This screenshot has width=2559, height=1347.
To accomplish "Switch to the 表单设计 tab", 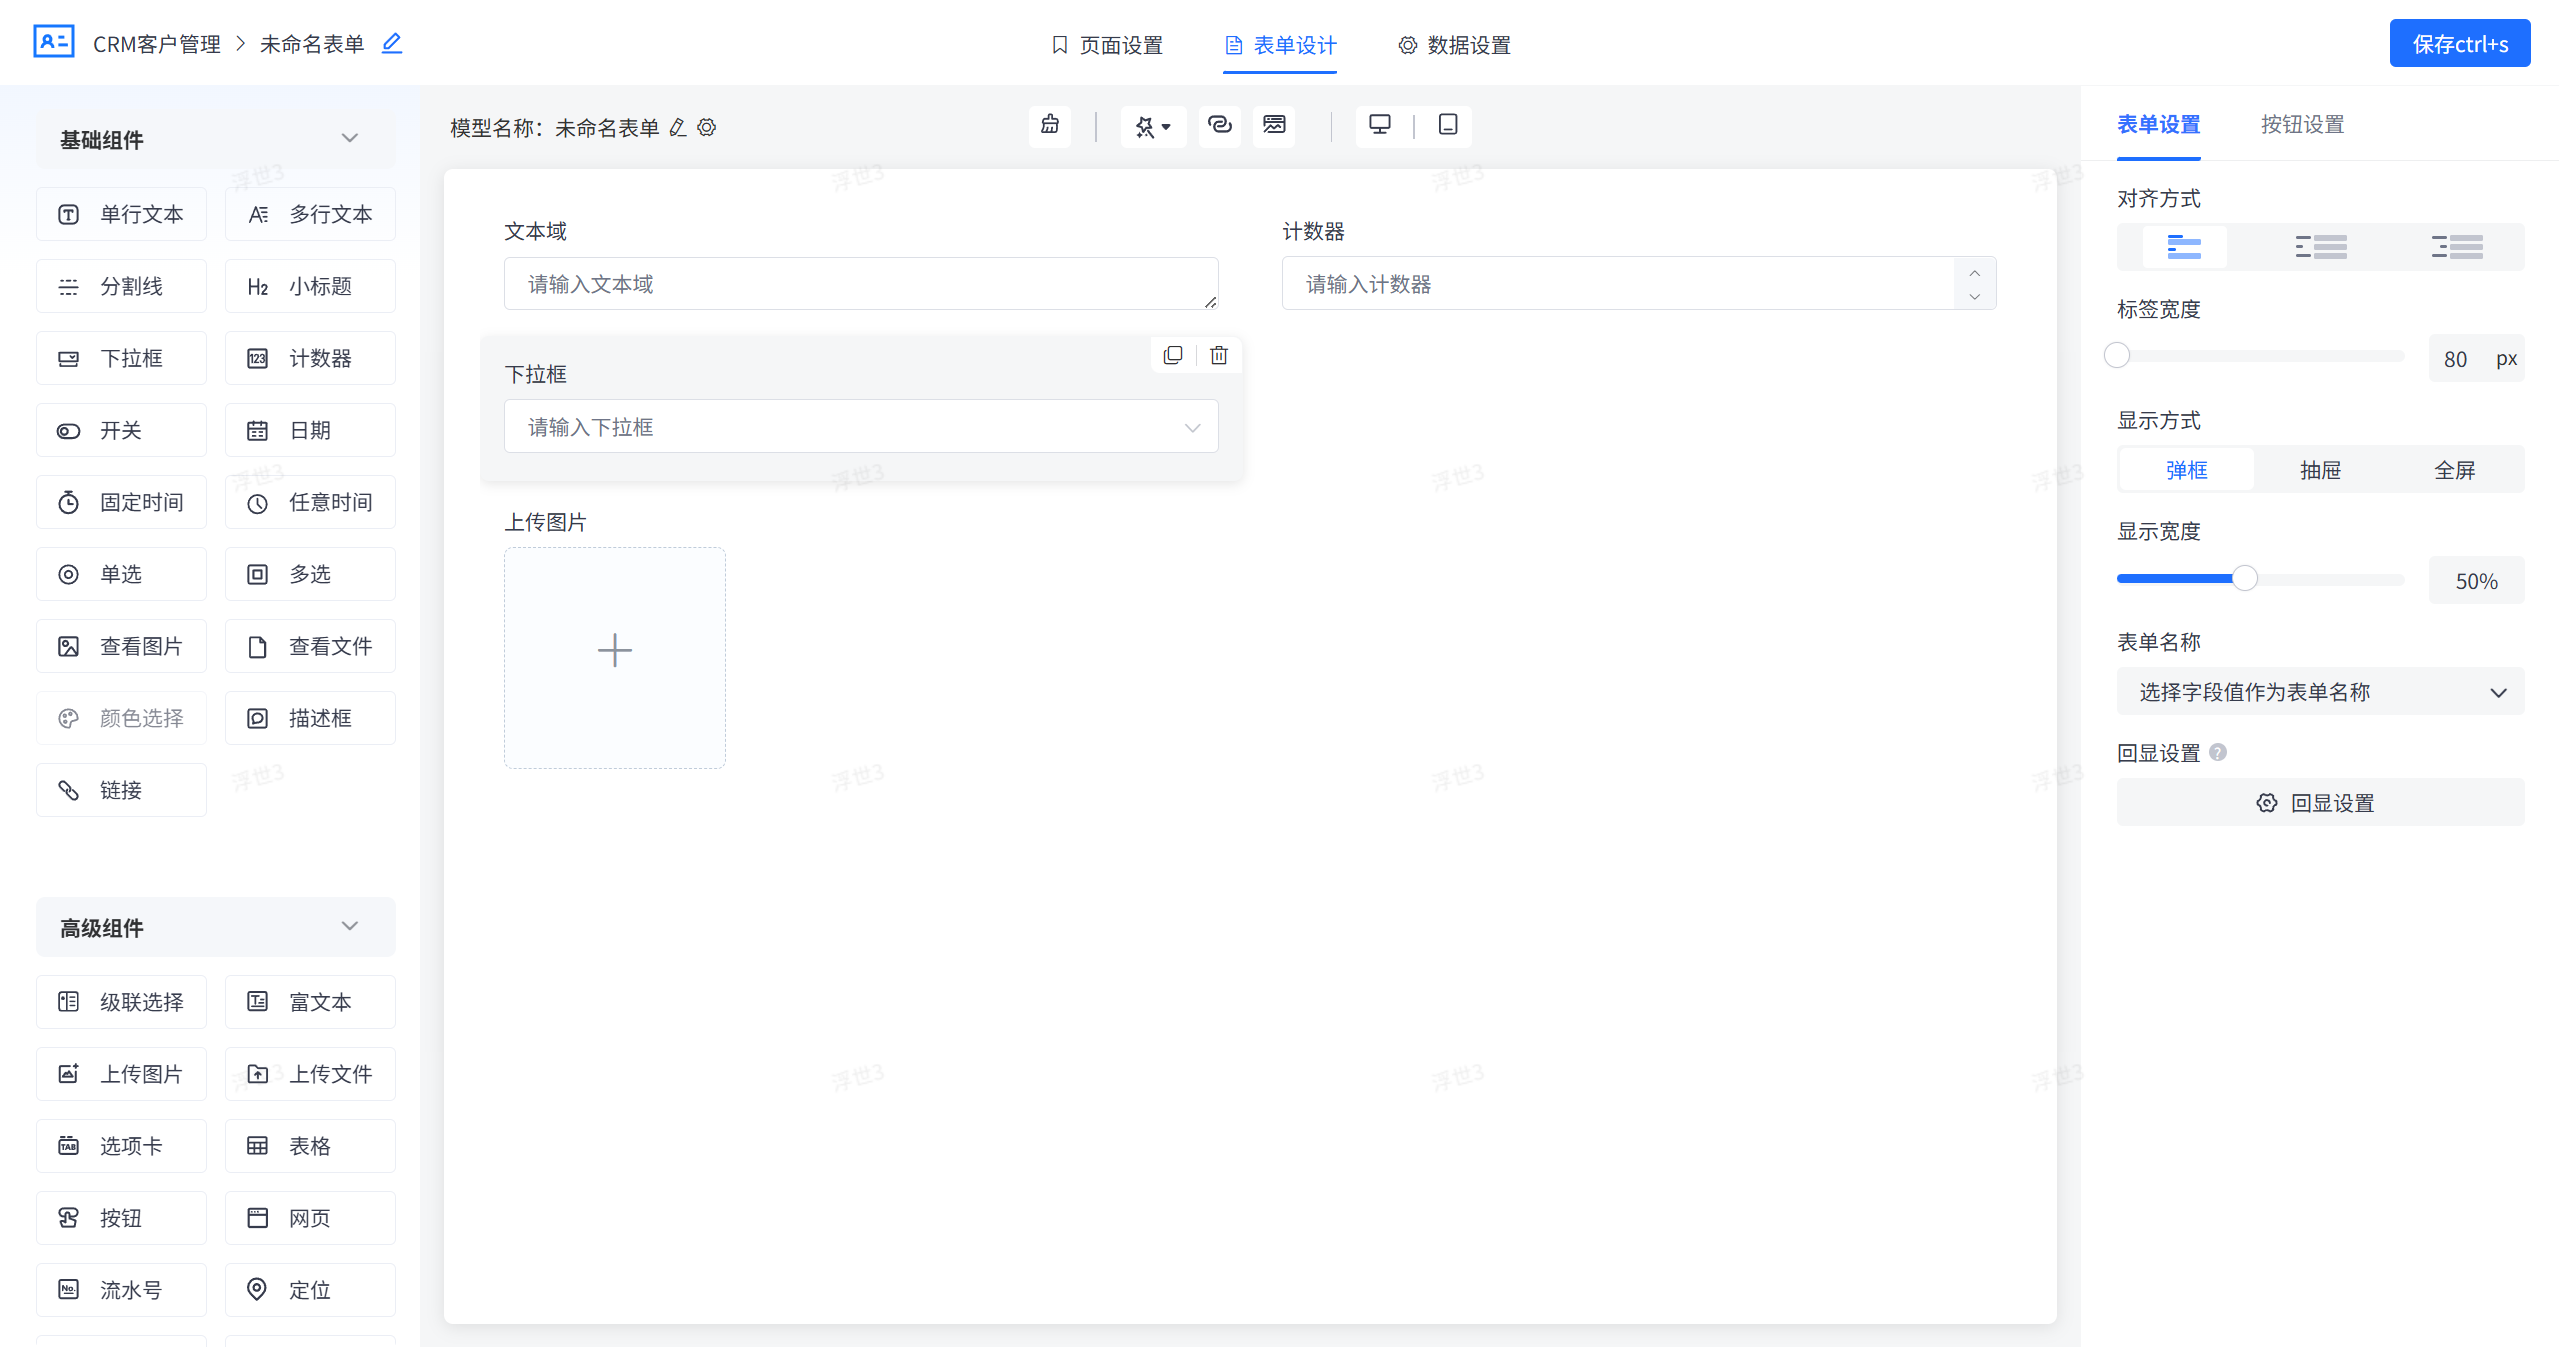I will 1281,45.
